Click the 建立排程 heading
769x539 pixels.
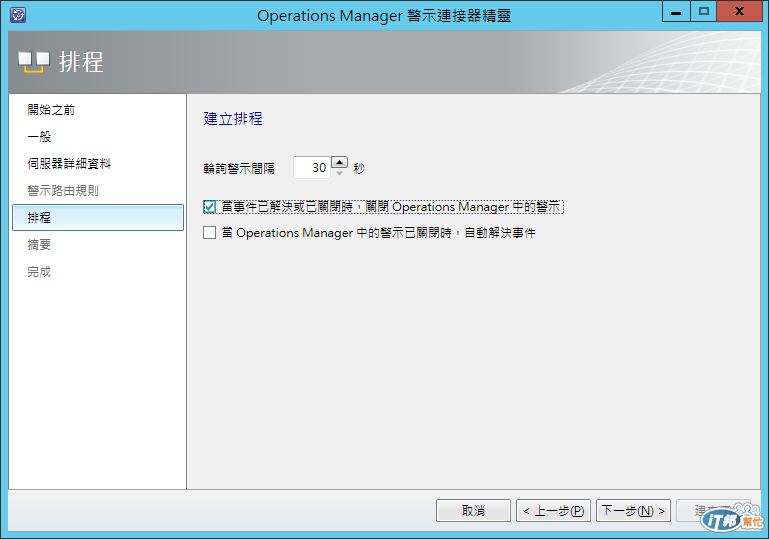click(x=233, y=119)
